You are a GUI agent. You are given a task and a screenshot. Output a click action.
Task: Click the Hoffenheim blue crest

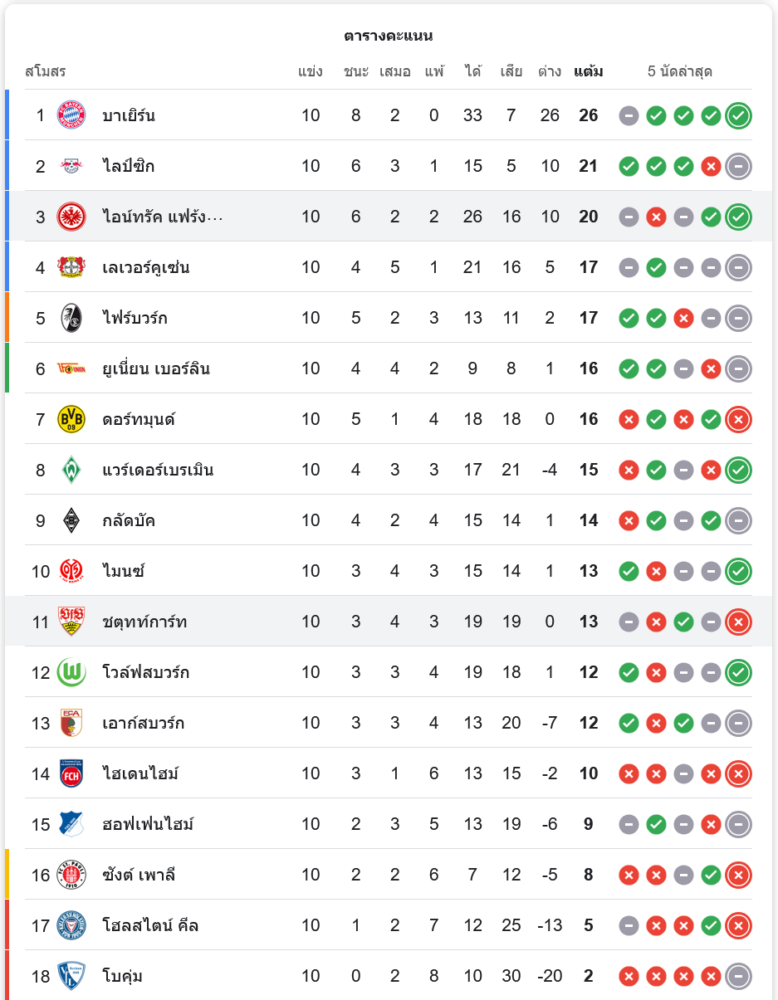point(71,824)
